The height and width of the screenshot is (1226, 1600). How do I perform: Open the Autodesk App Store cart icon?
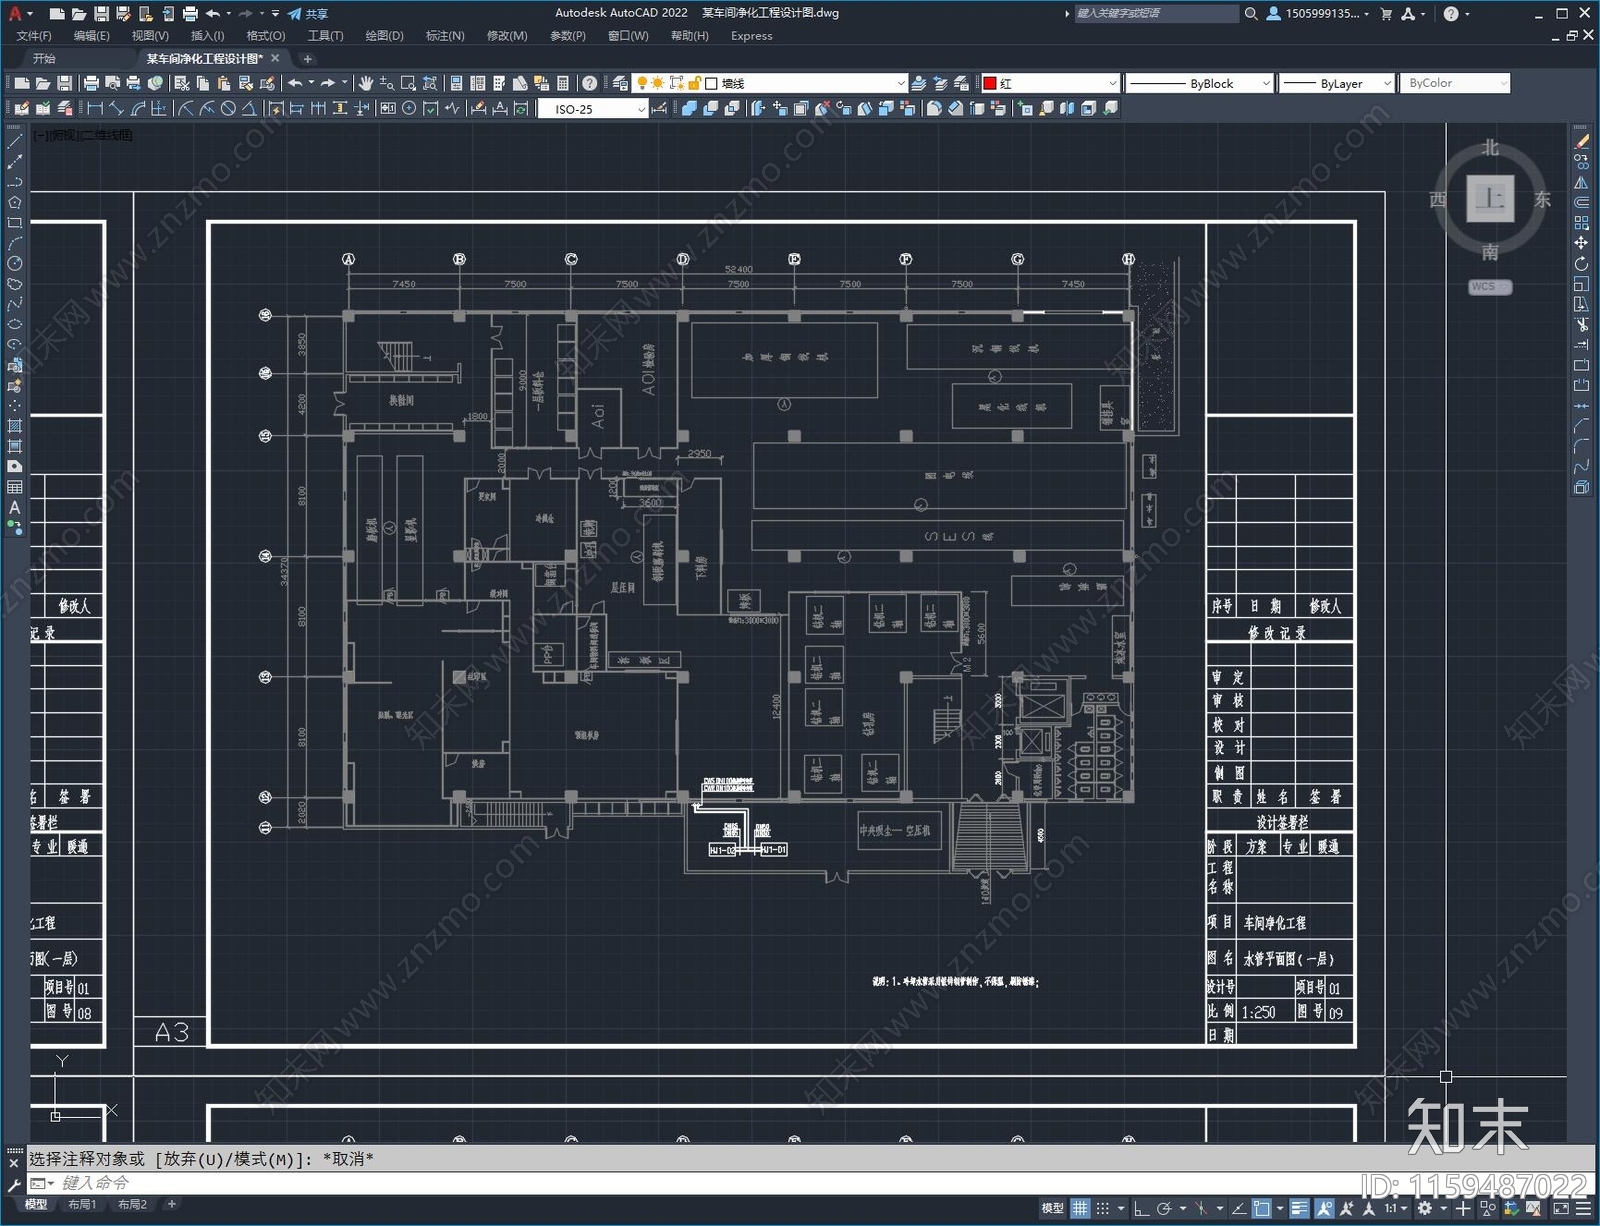coord(1386,14)
